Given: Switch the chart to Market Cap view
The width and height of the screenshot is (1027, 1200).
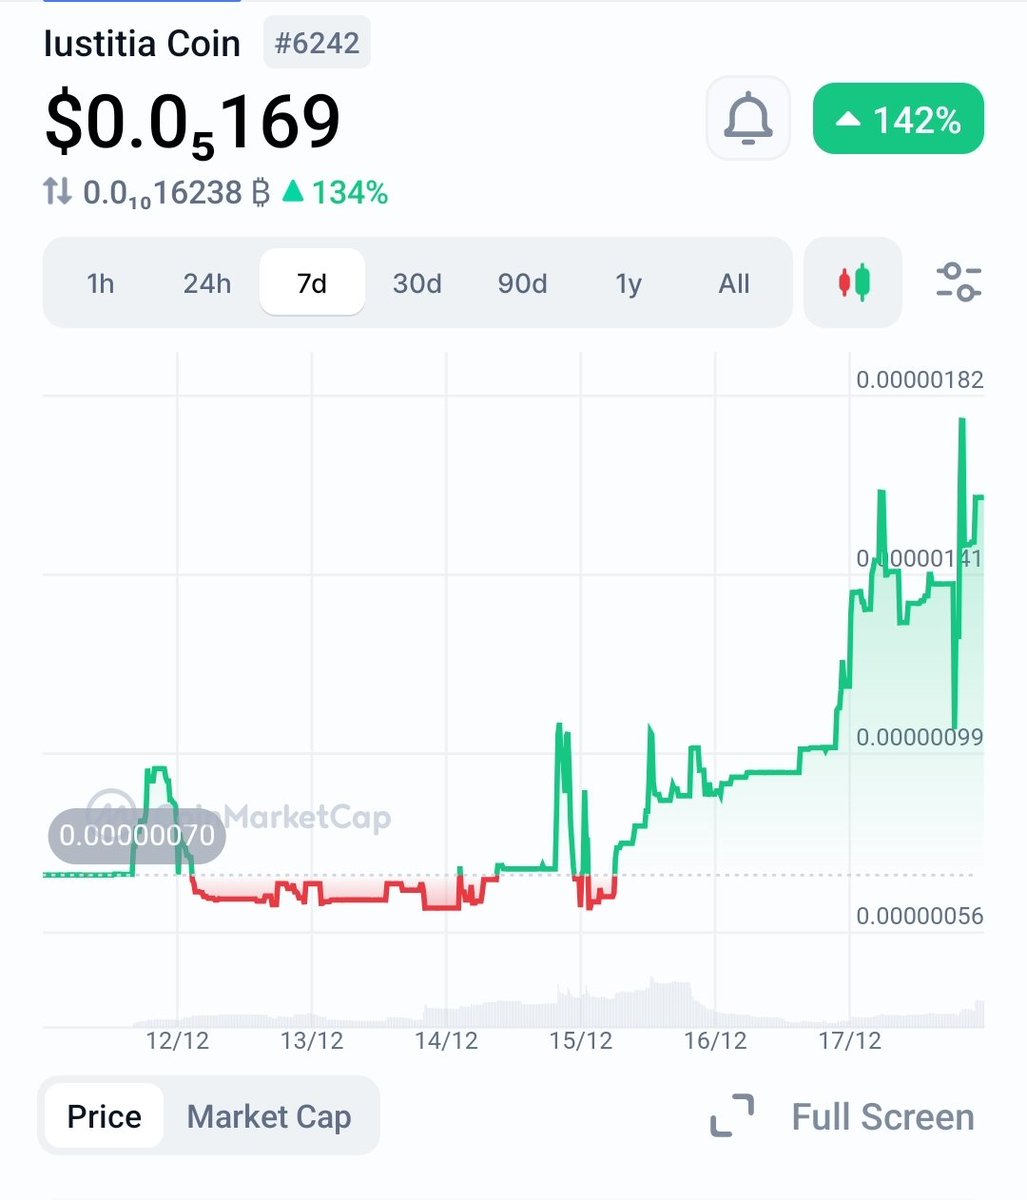Looking at the screenshot, I should coord(268,1116).
